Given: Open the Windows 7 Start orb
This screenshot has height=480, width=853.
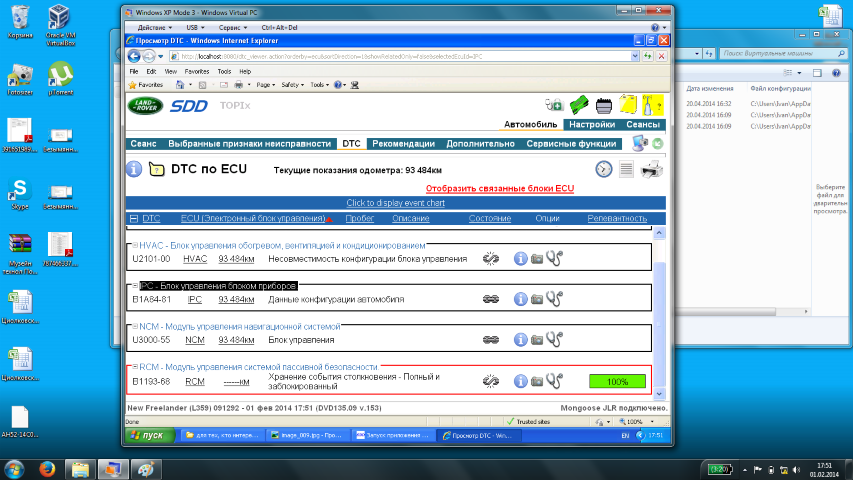Looking at the screenshot, I should pos(14,469).
